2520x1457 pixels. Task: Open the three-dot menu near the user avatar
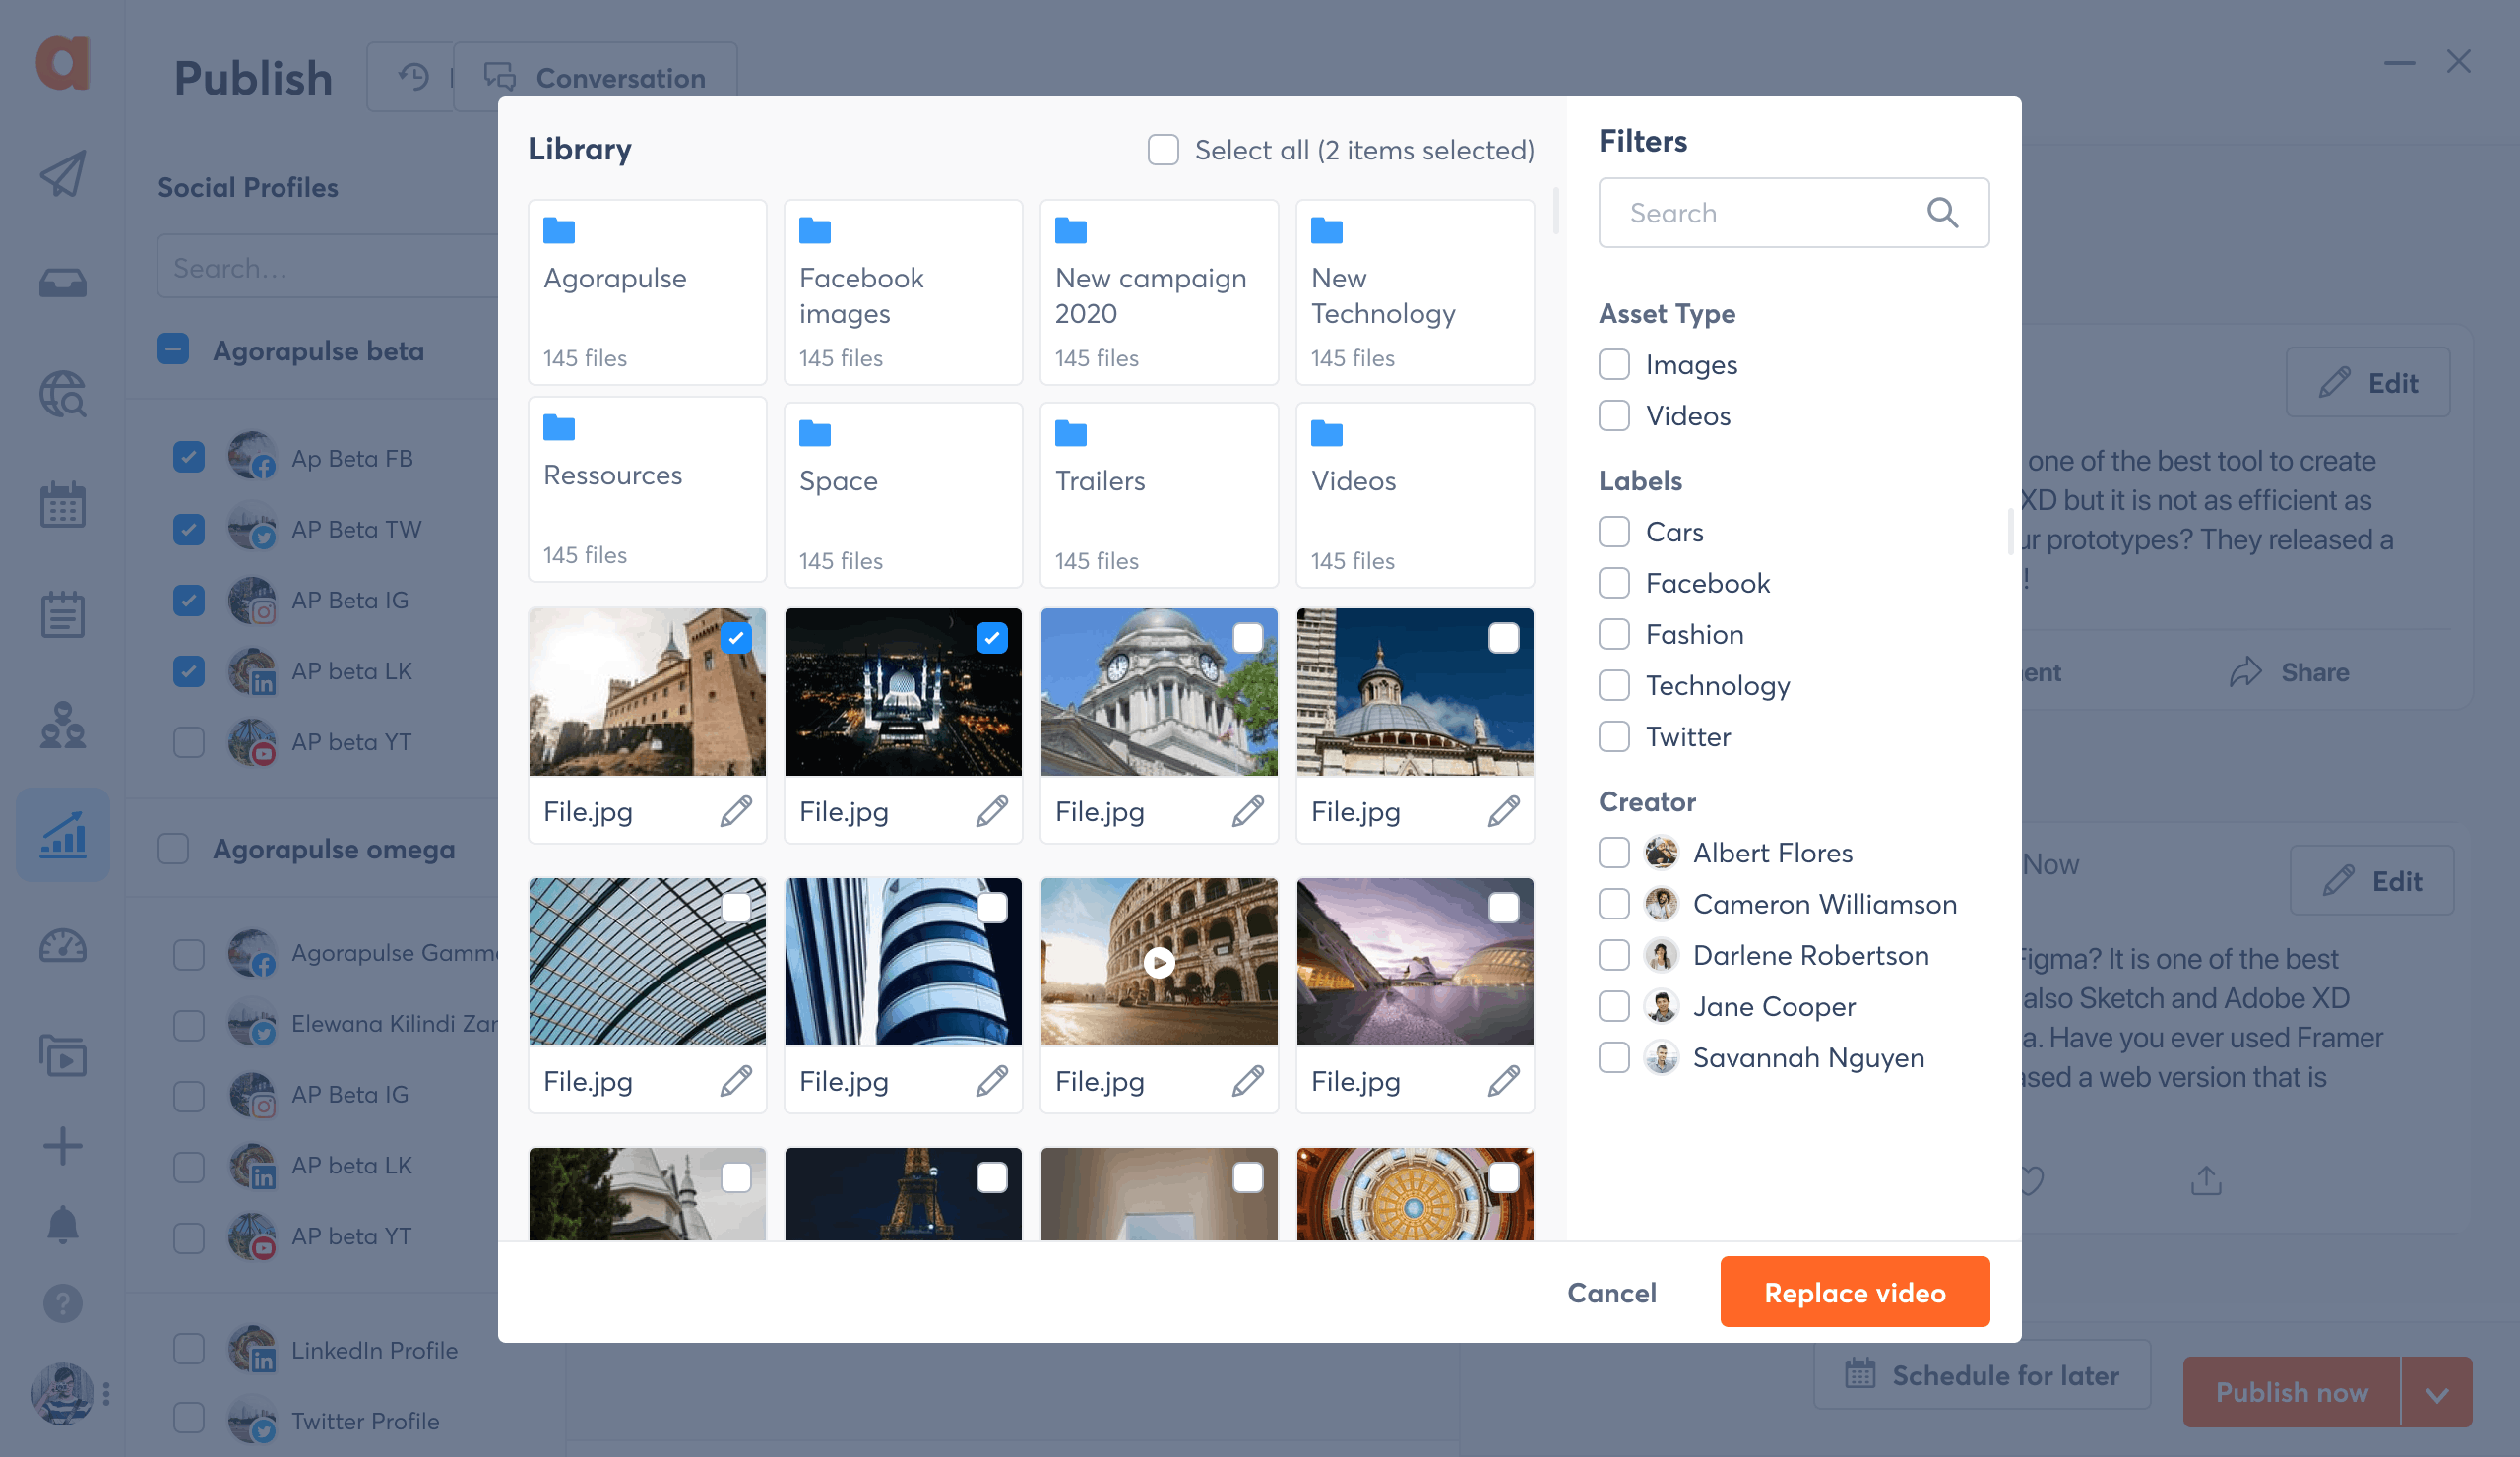107,1391
